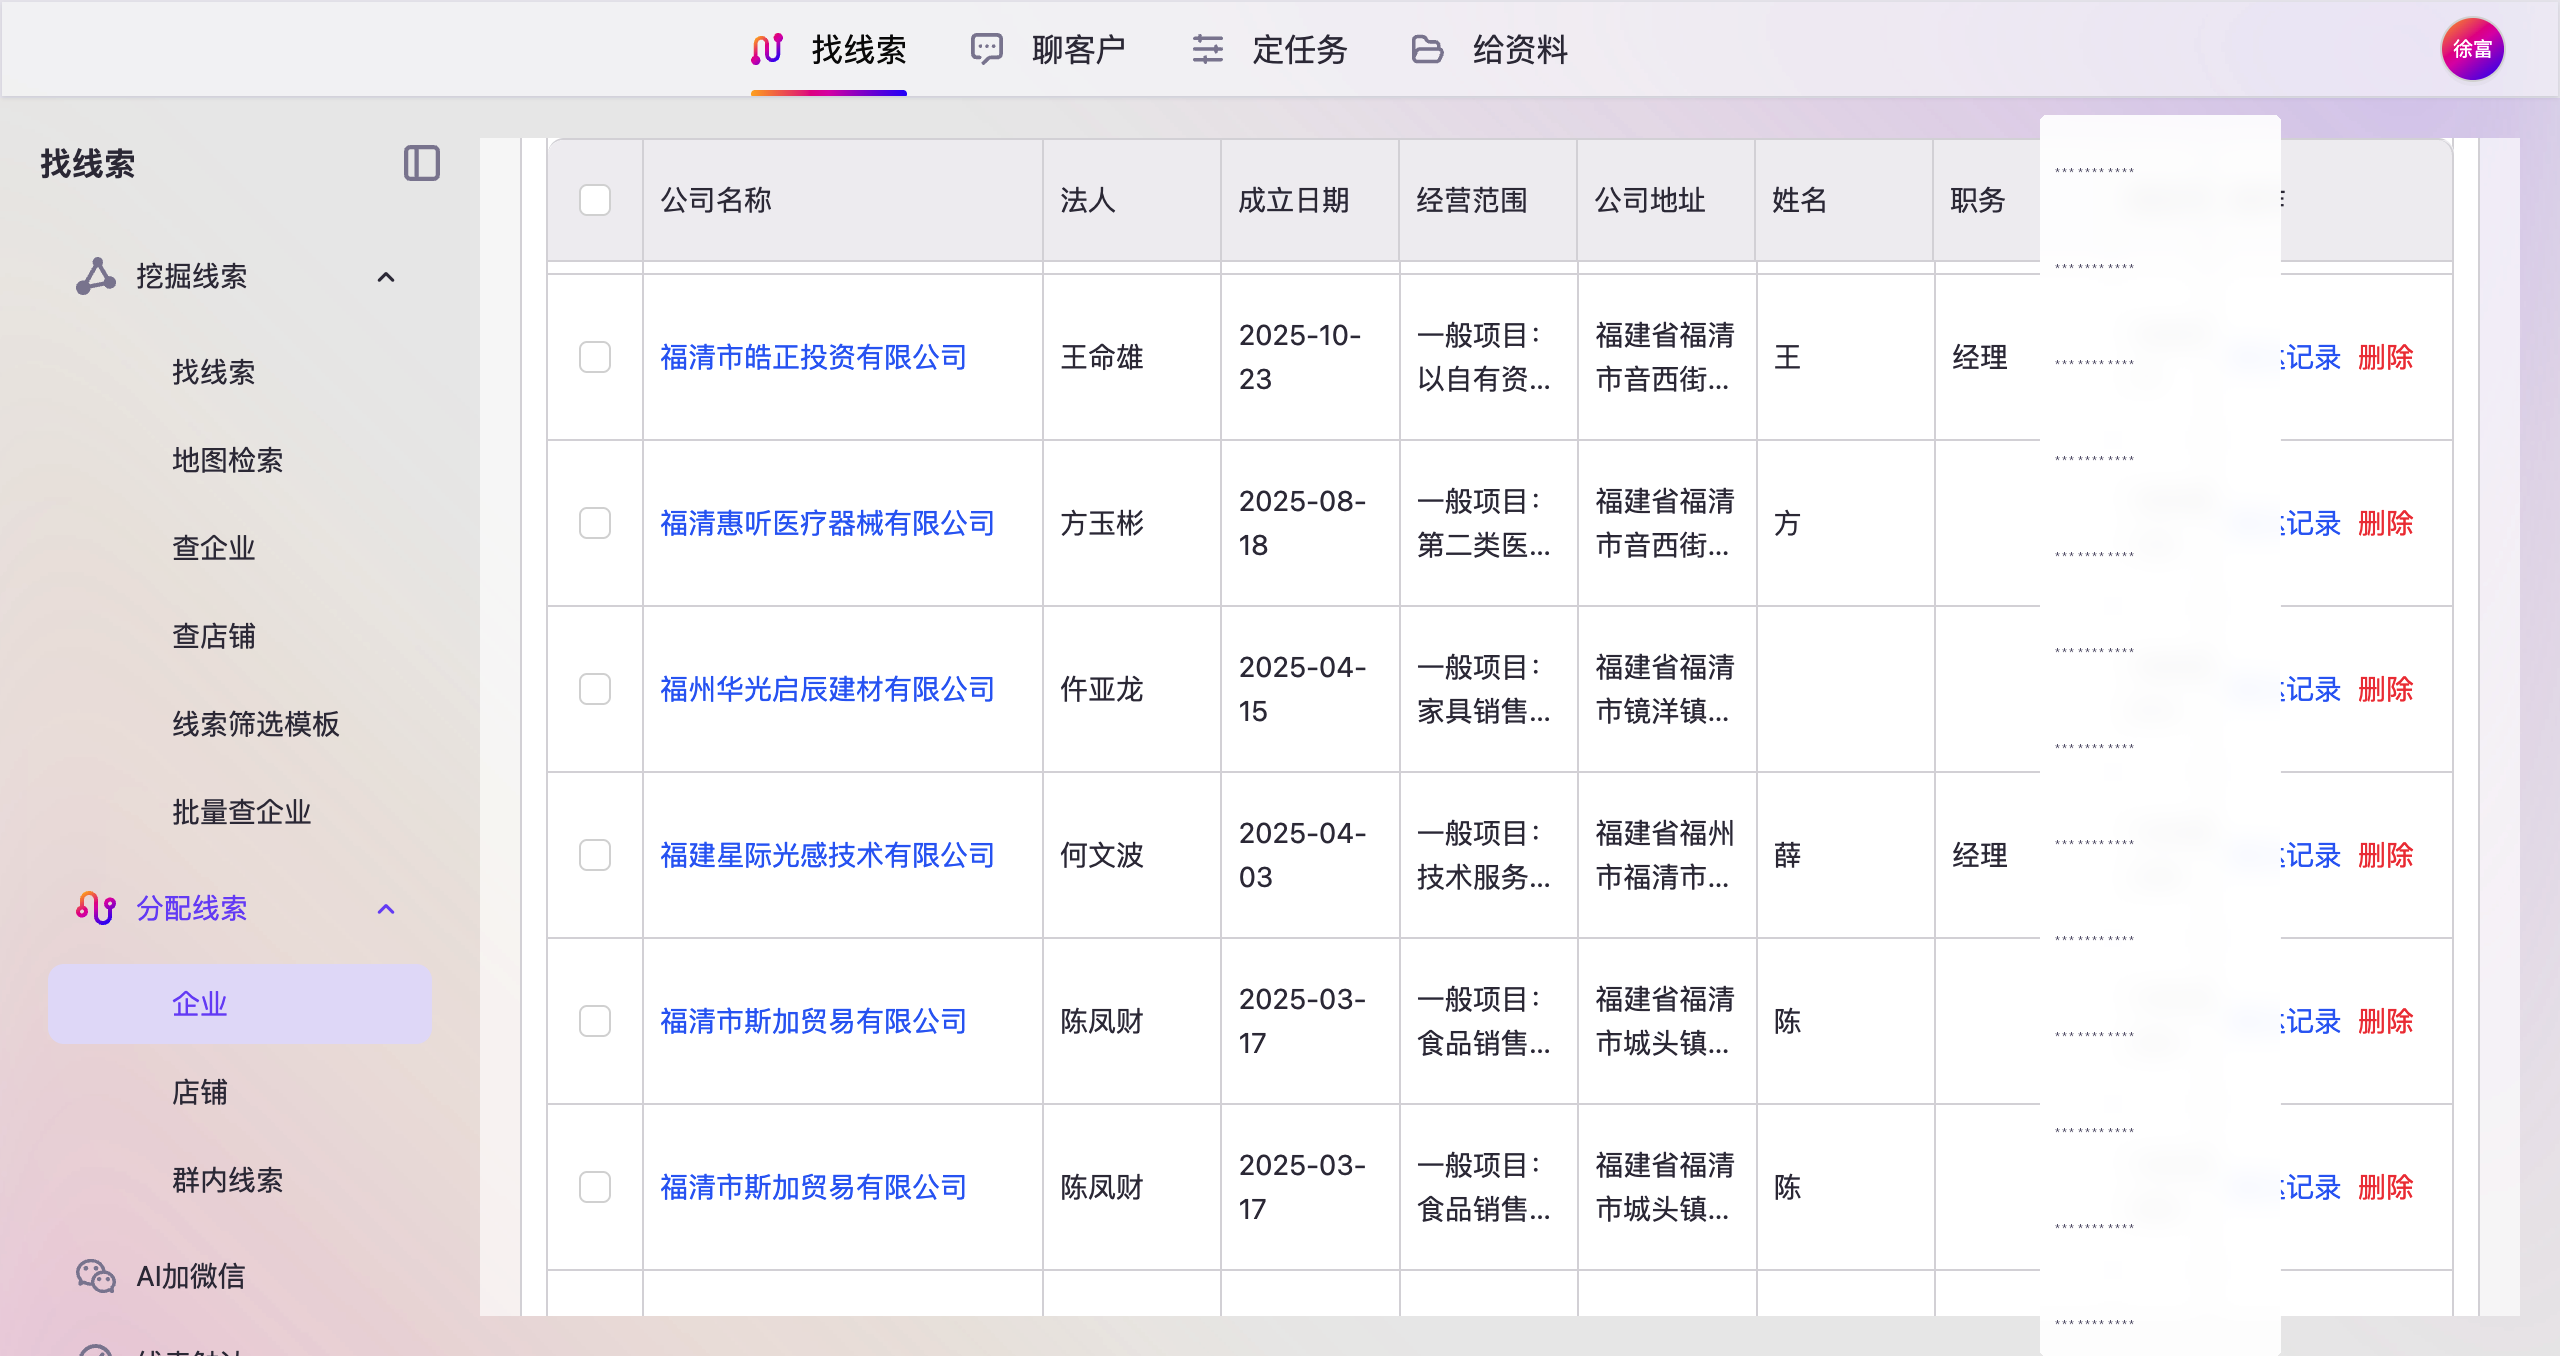Click the AI加微信 WeChat icon
Viewport: 2560px width, 1356px height.
coord(96,1276)
